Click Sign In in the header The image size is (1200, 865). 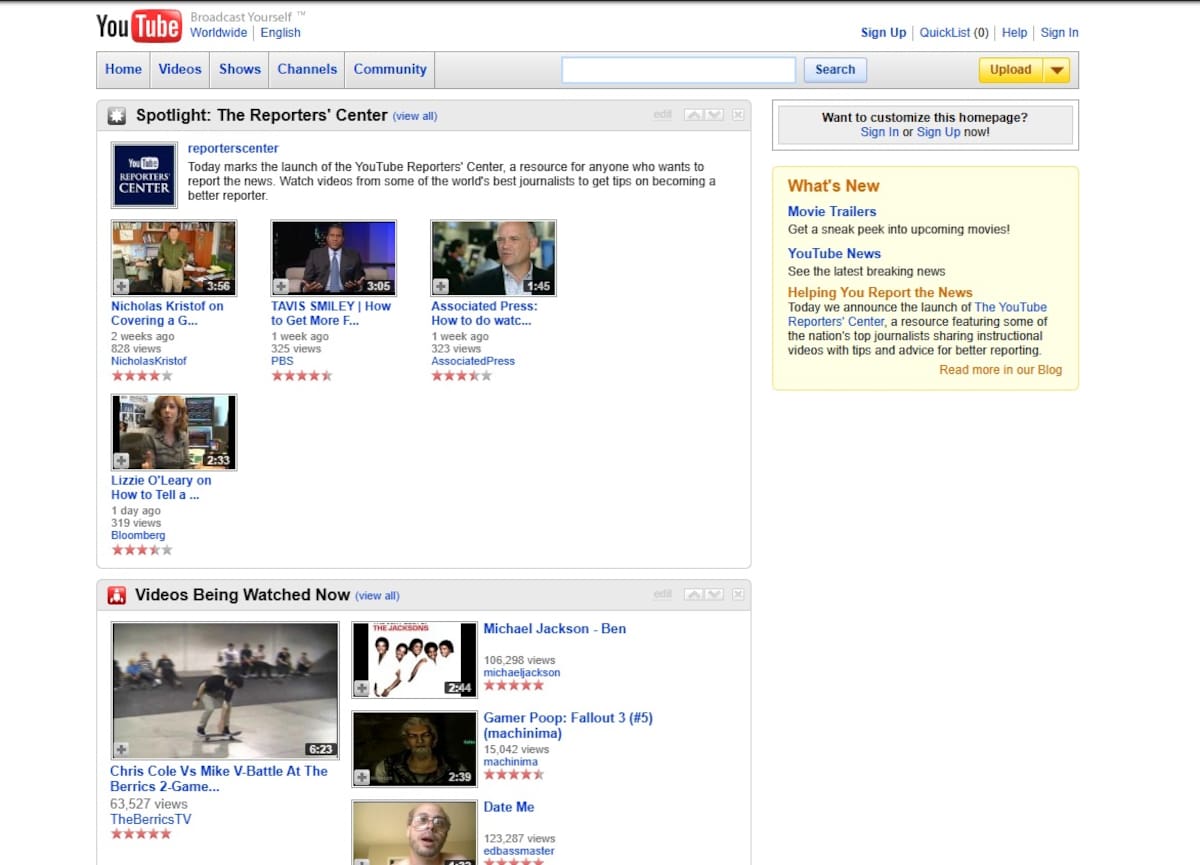(1059, 33)
